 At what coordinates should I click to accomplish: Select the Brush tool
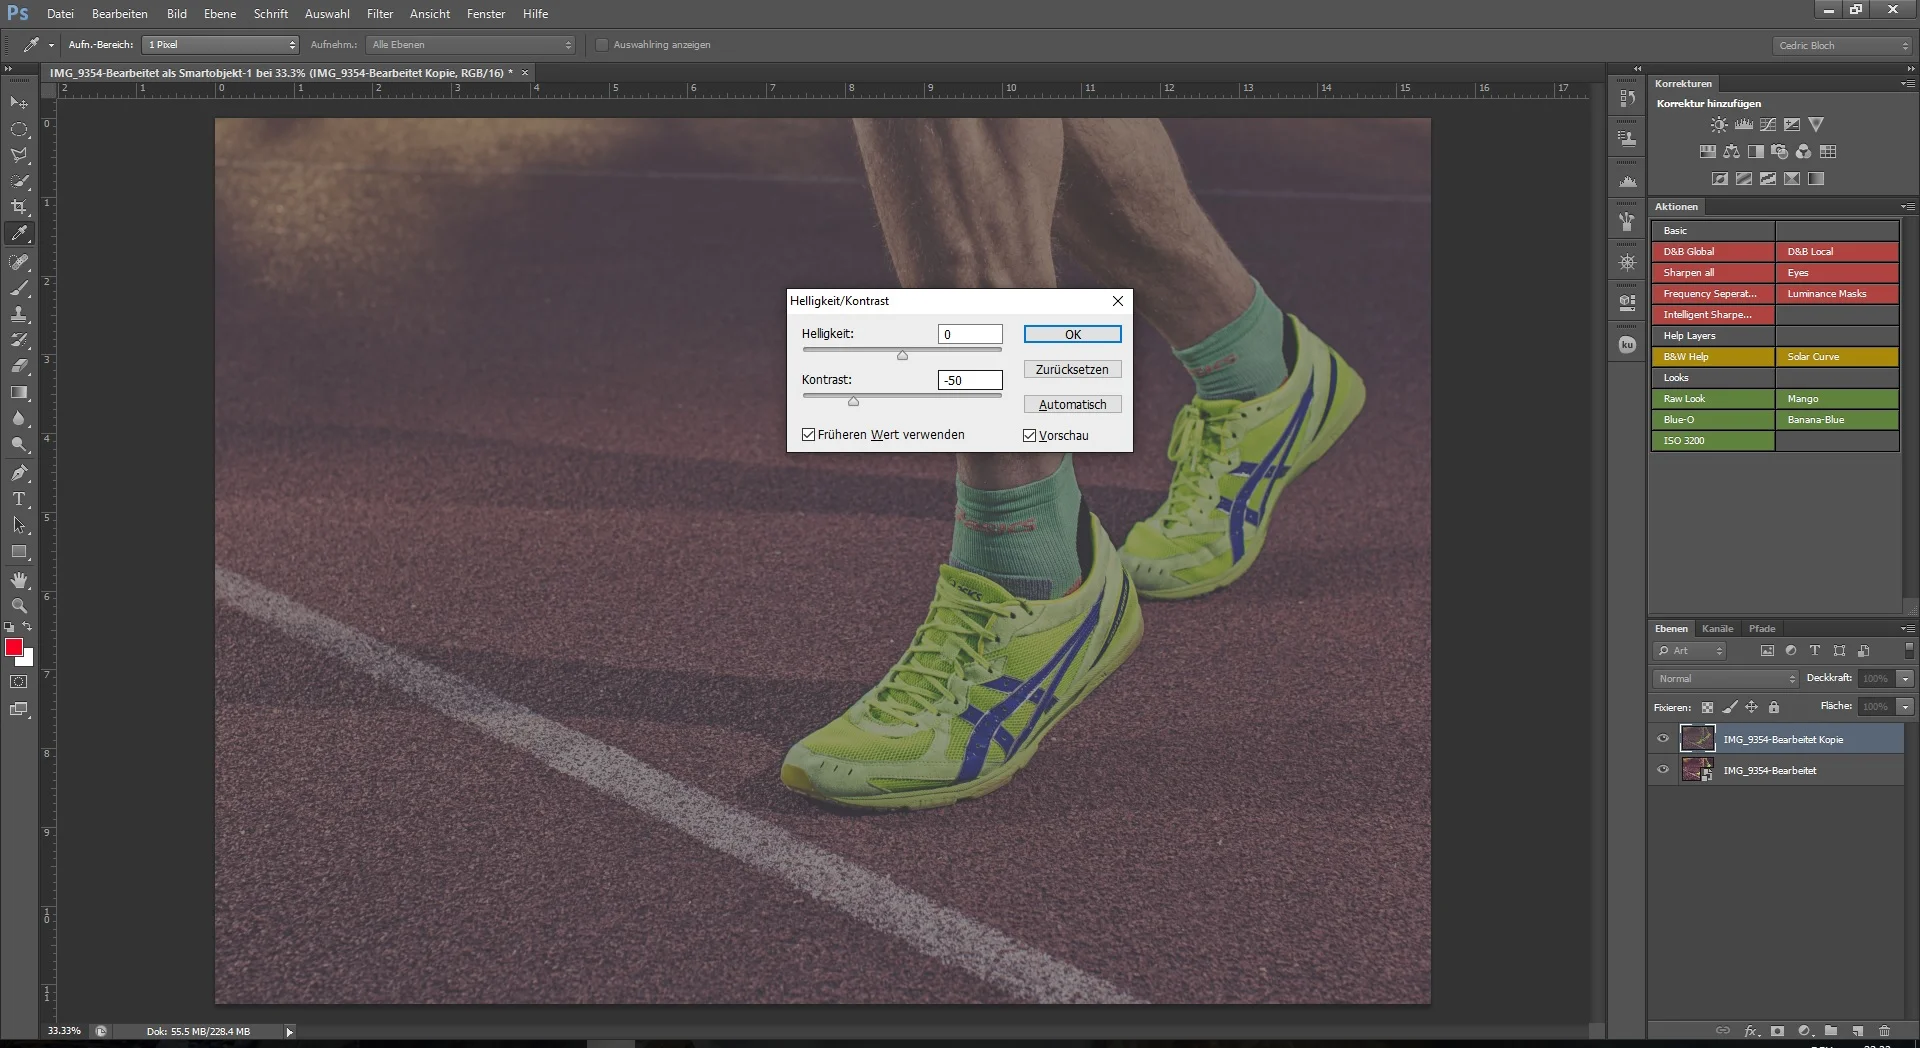(x=19, y=288)
